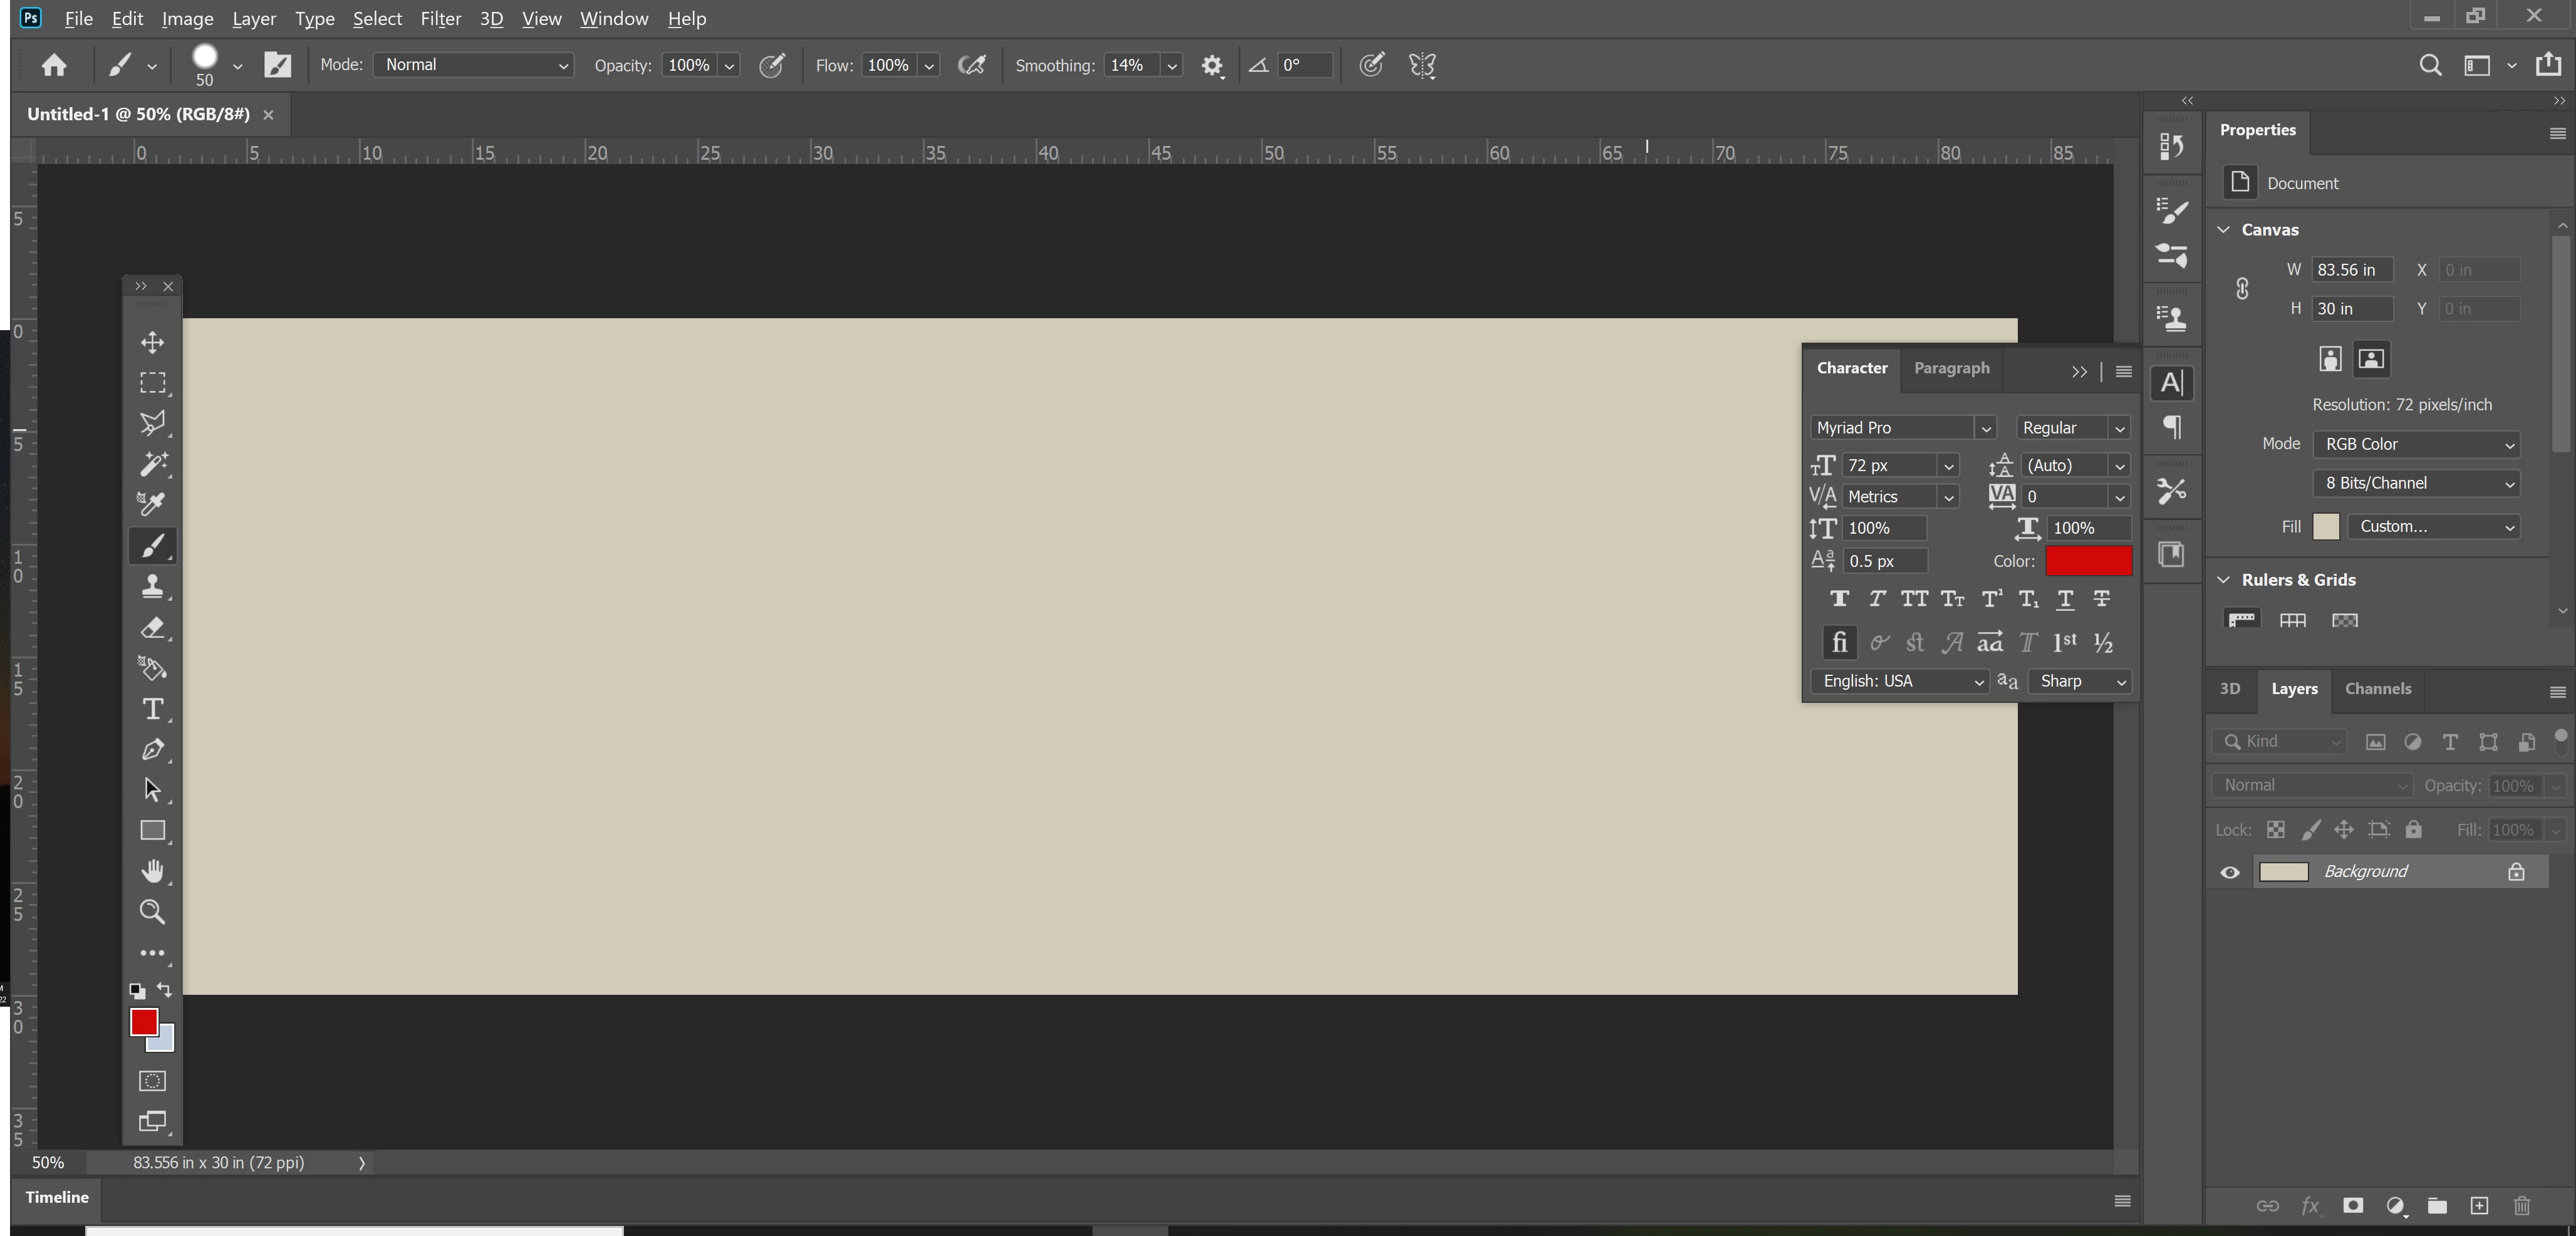Select the Clone Stamp tool
2576x1236 pixels.
click(x=152, y=587)
